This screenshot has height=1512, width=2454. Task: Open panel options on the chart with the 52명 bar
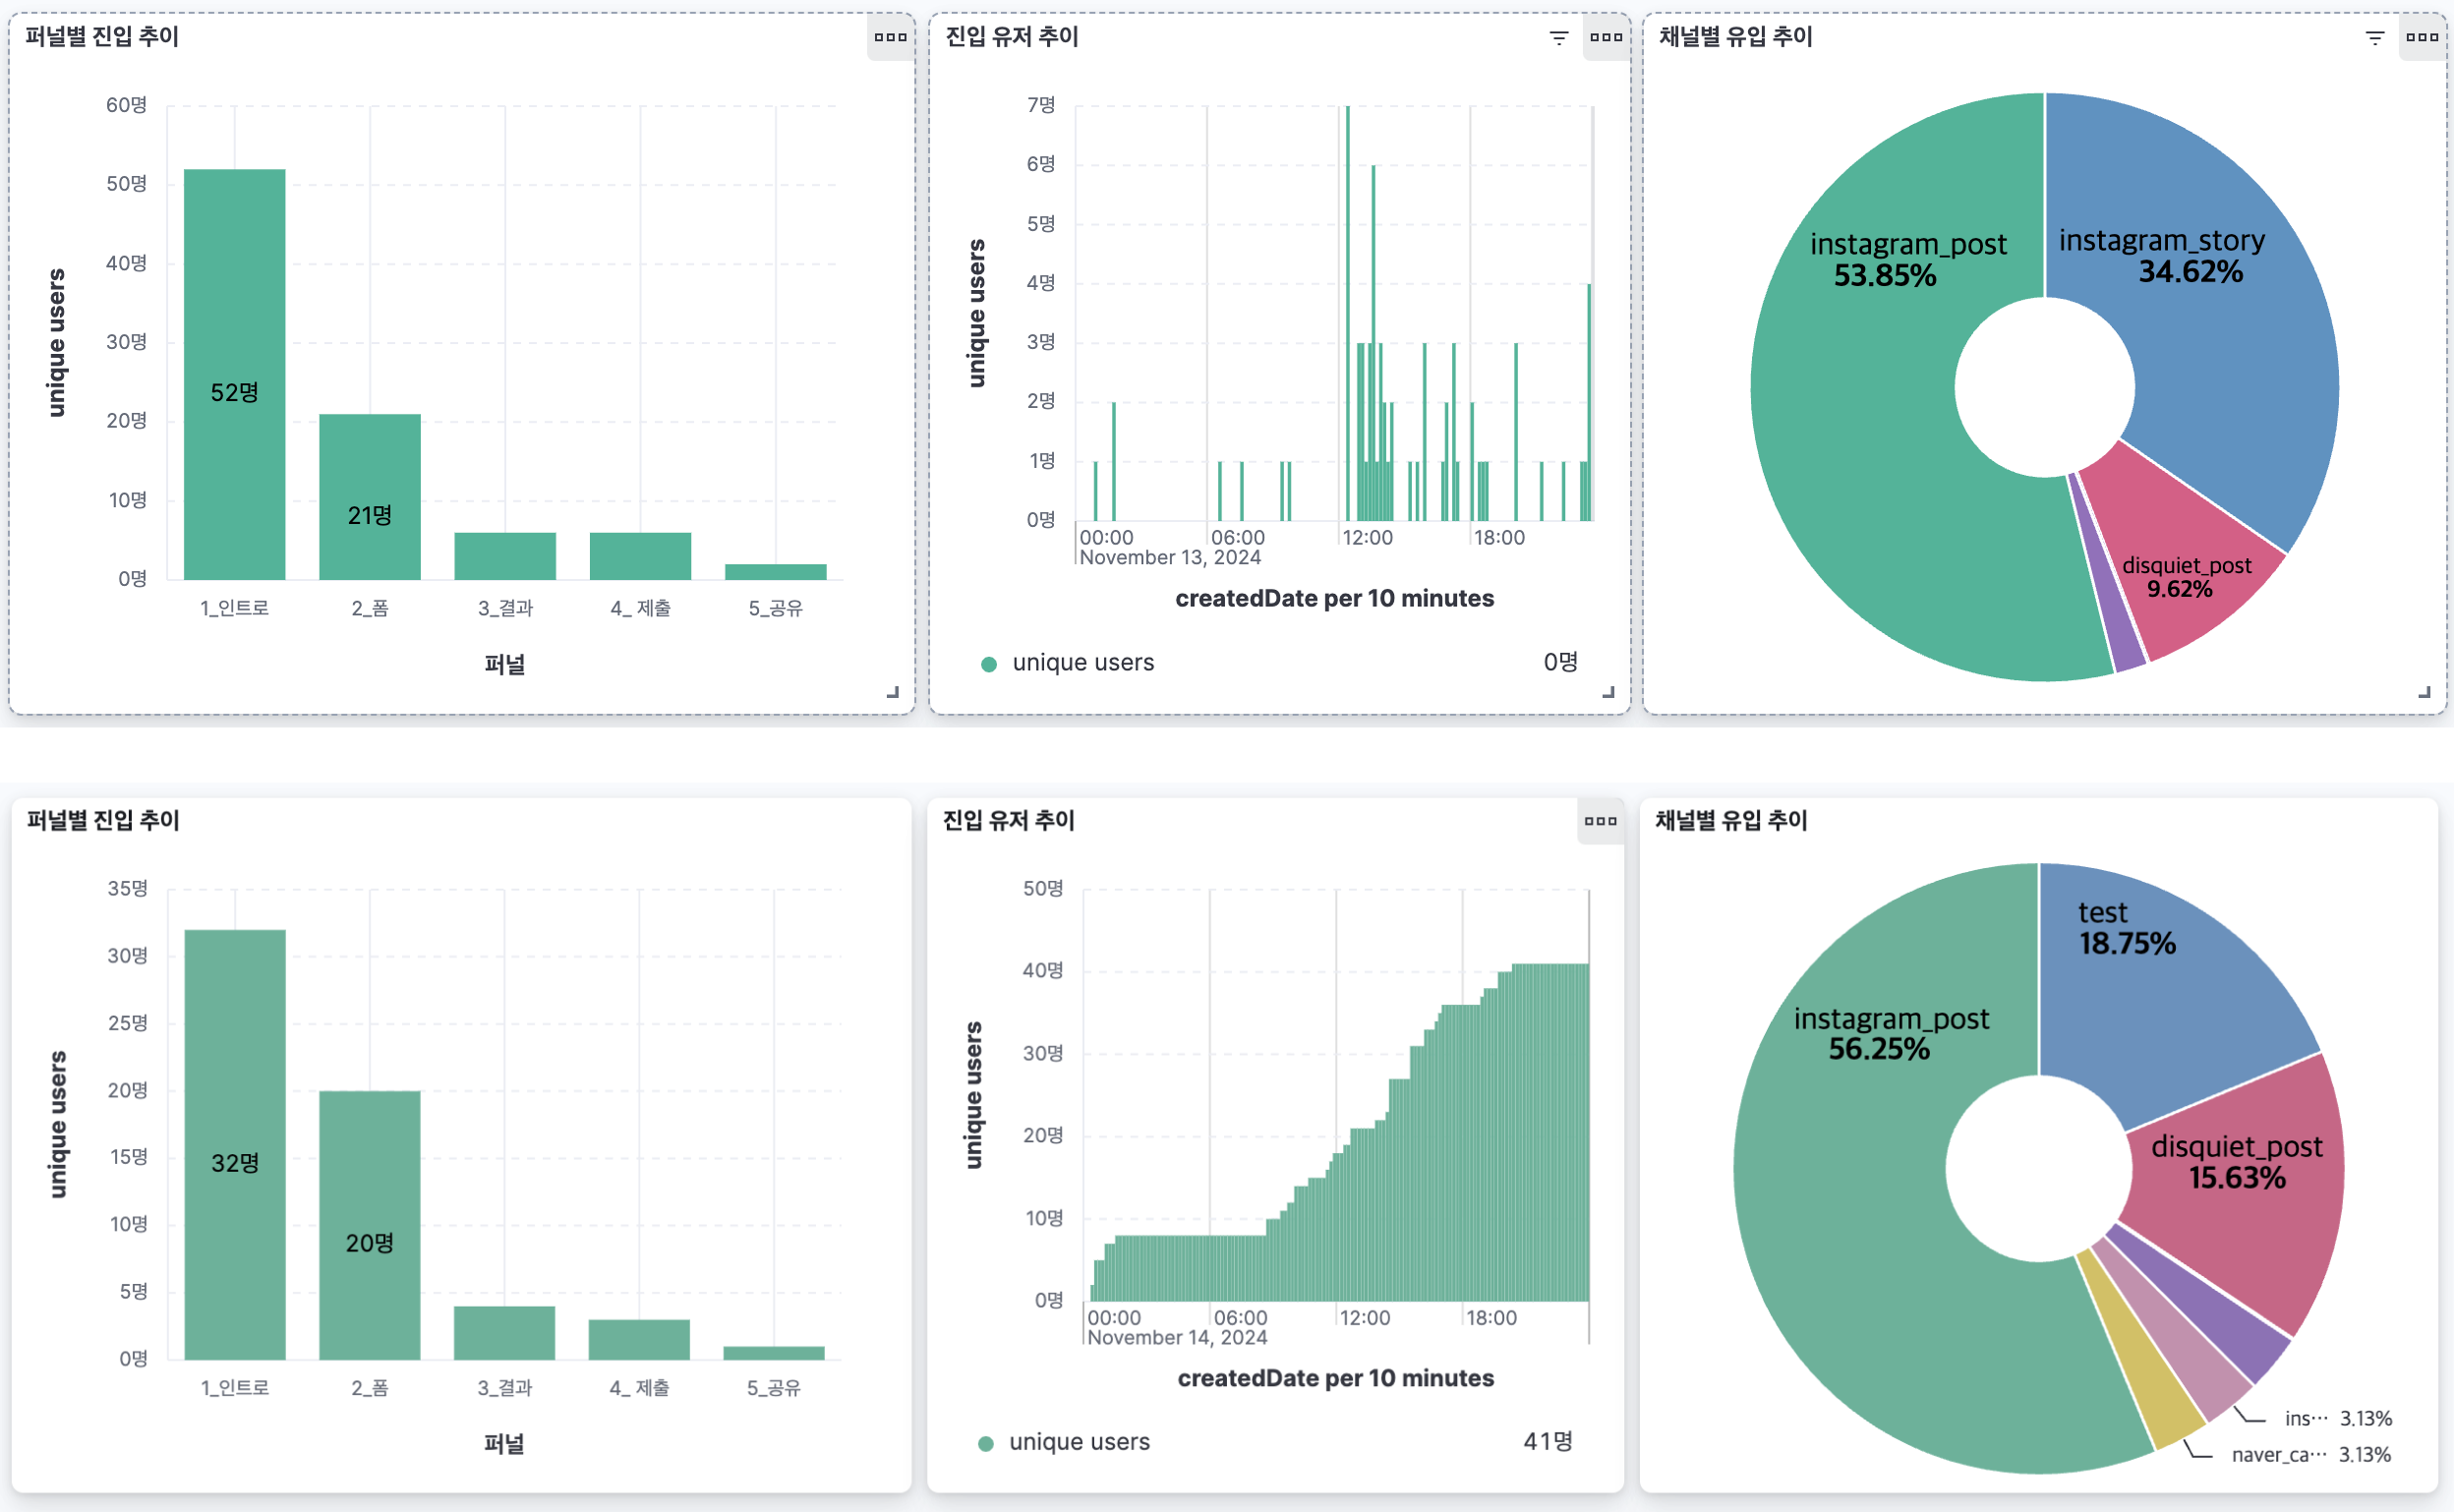[x=890, y=37]
